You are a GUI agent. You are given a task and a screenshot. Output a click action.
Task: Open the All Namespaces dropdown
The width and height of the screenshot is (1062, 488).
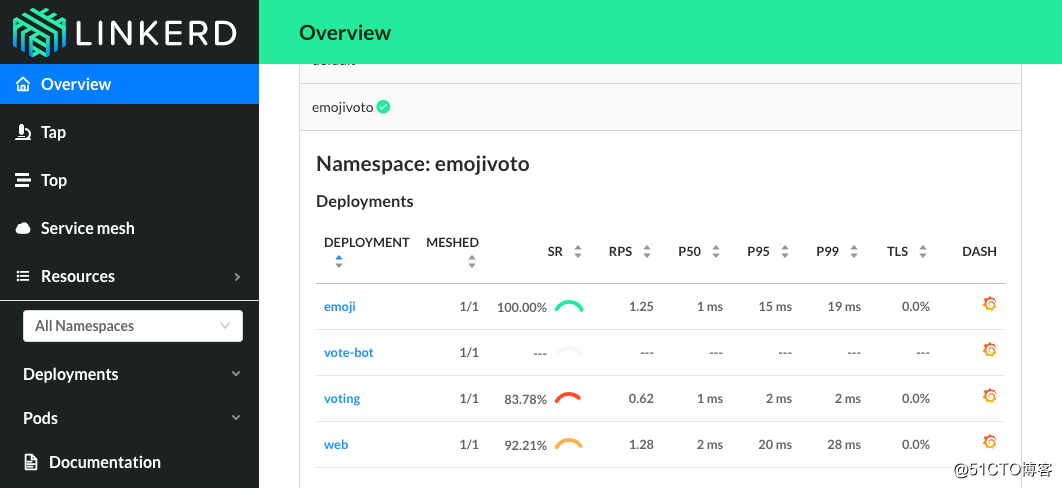coord(133,326)
